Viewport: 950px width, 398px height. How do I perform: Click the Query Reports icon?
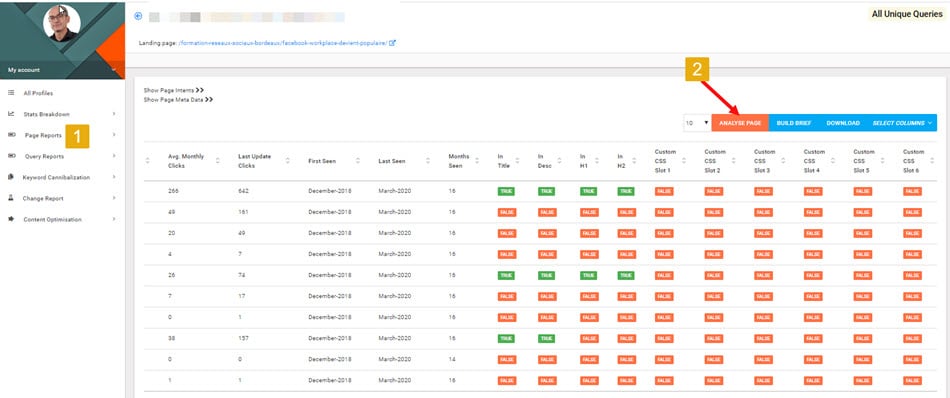pos(11,156)
